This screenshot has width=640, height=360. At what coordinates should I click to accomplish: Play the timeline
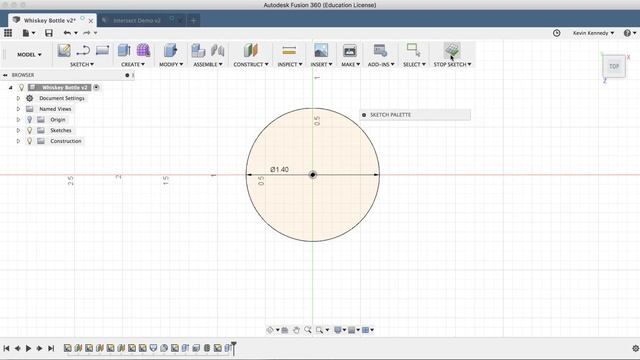pos(29,348)
